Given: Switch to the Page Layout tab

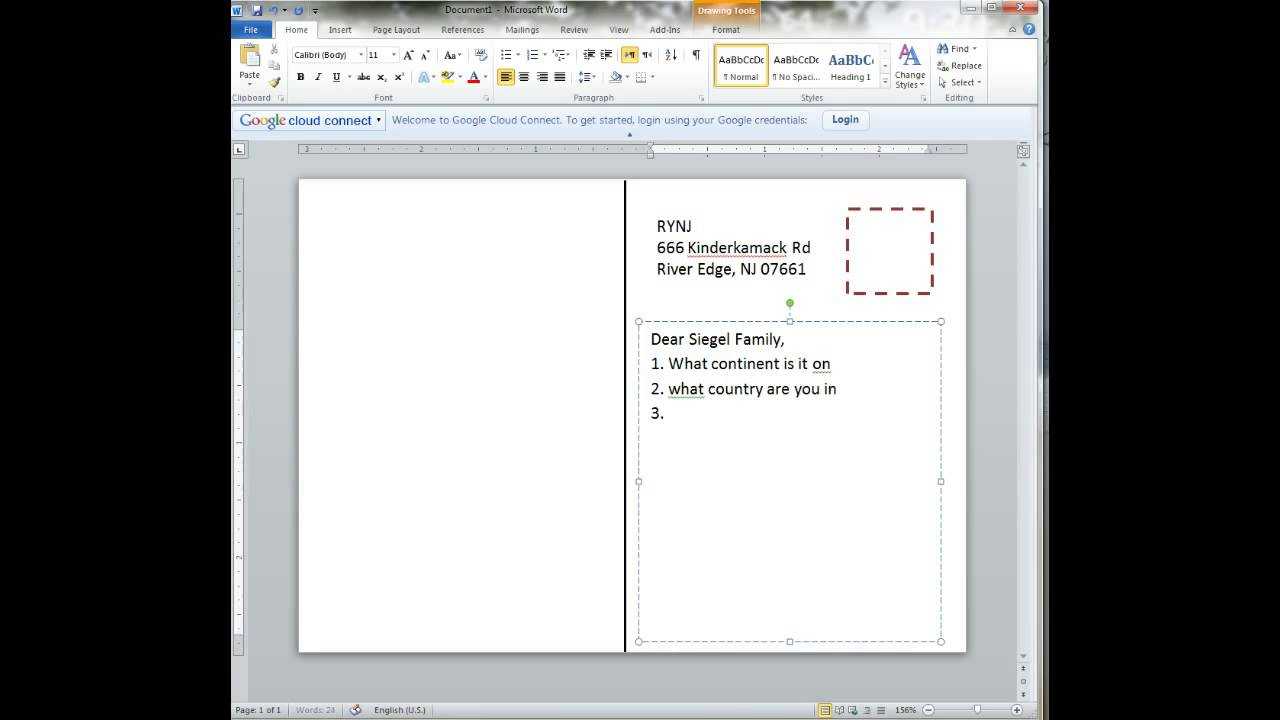Looking at the screenshot, I should (x=396, y=30).
